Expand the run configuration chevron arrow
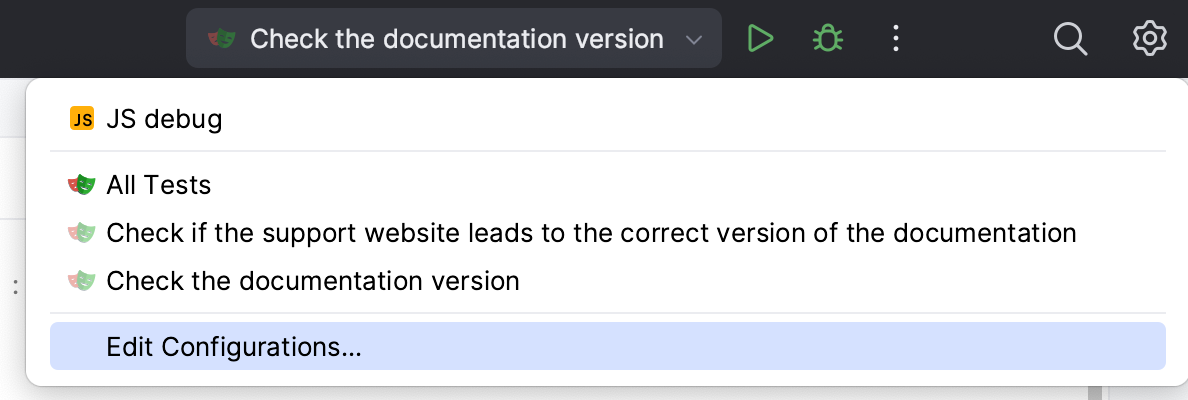Viewport: 1188px width, 400px height. (x=694, y=40)
